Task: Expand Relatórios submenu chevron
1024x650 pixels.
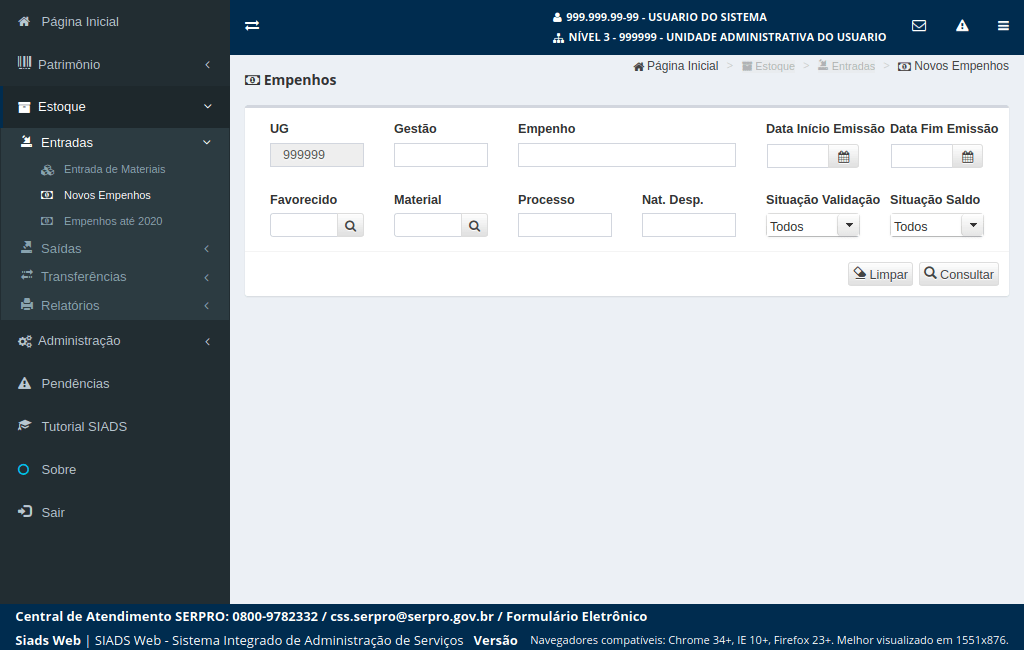Action: 207,306
